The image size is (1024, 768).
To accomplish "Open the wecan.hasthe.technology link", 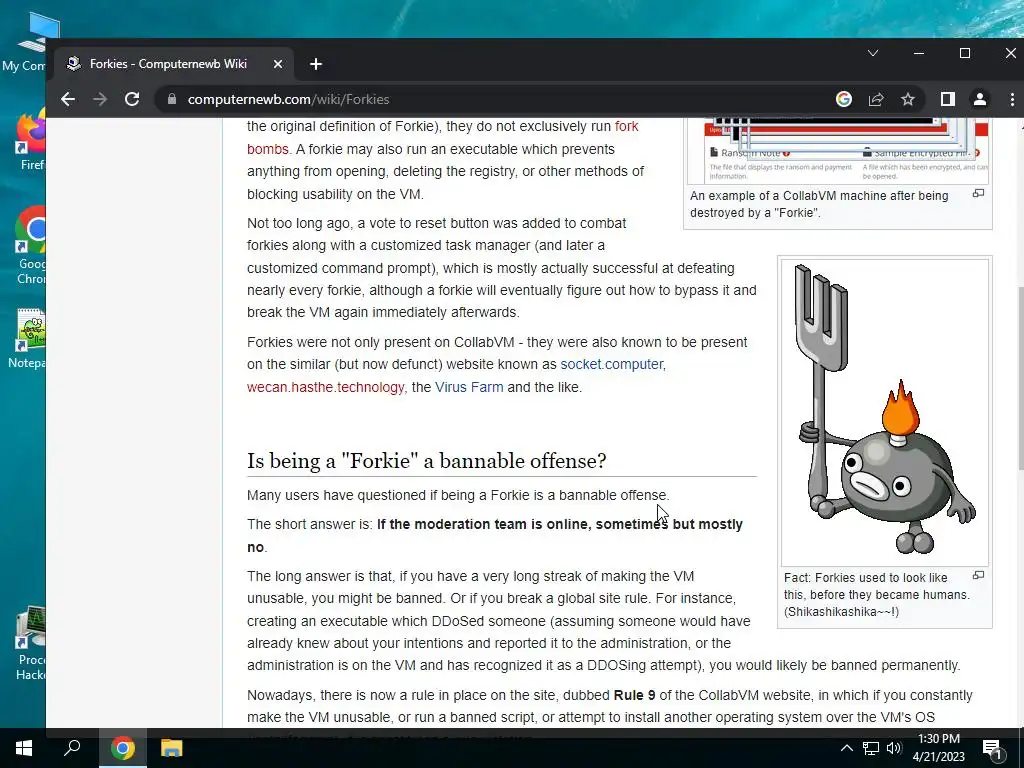I will click(325, 387).
